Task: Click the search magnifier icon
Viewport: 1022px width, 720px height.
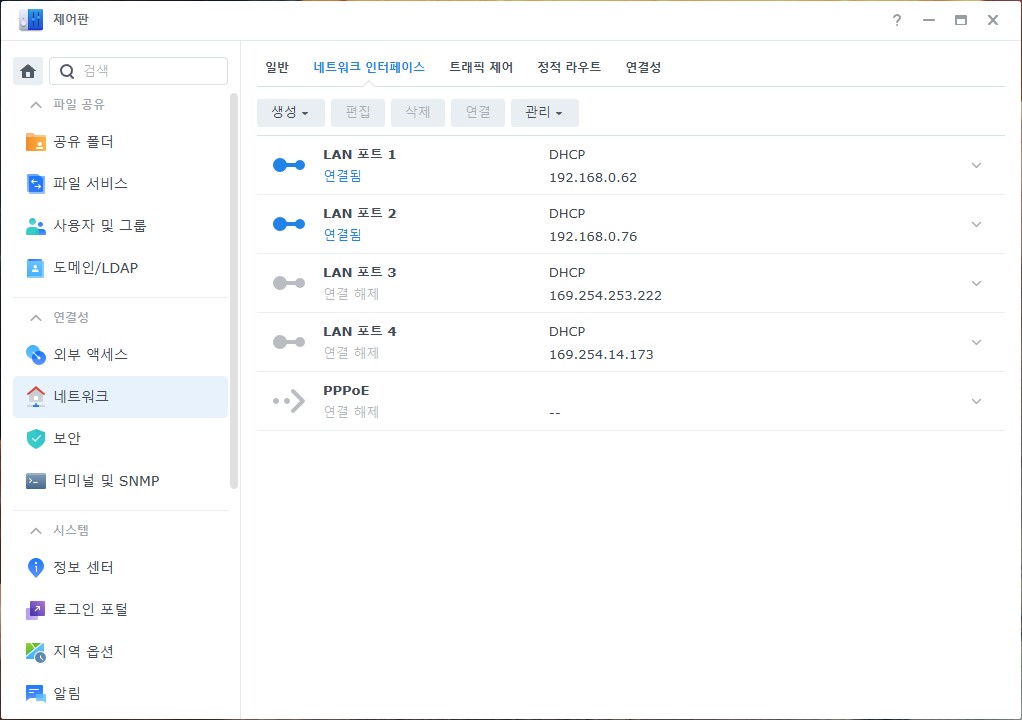Action: pyautogui.click(x=66, y=71)
